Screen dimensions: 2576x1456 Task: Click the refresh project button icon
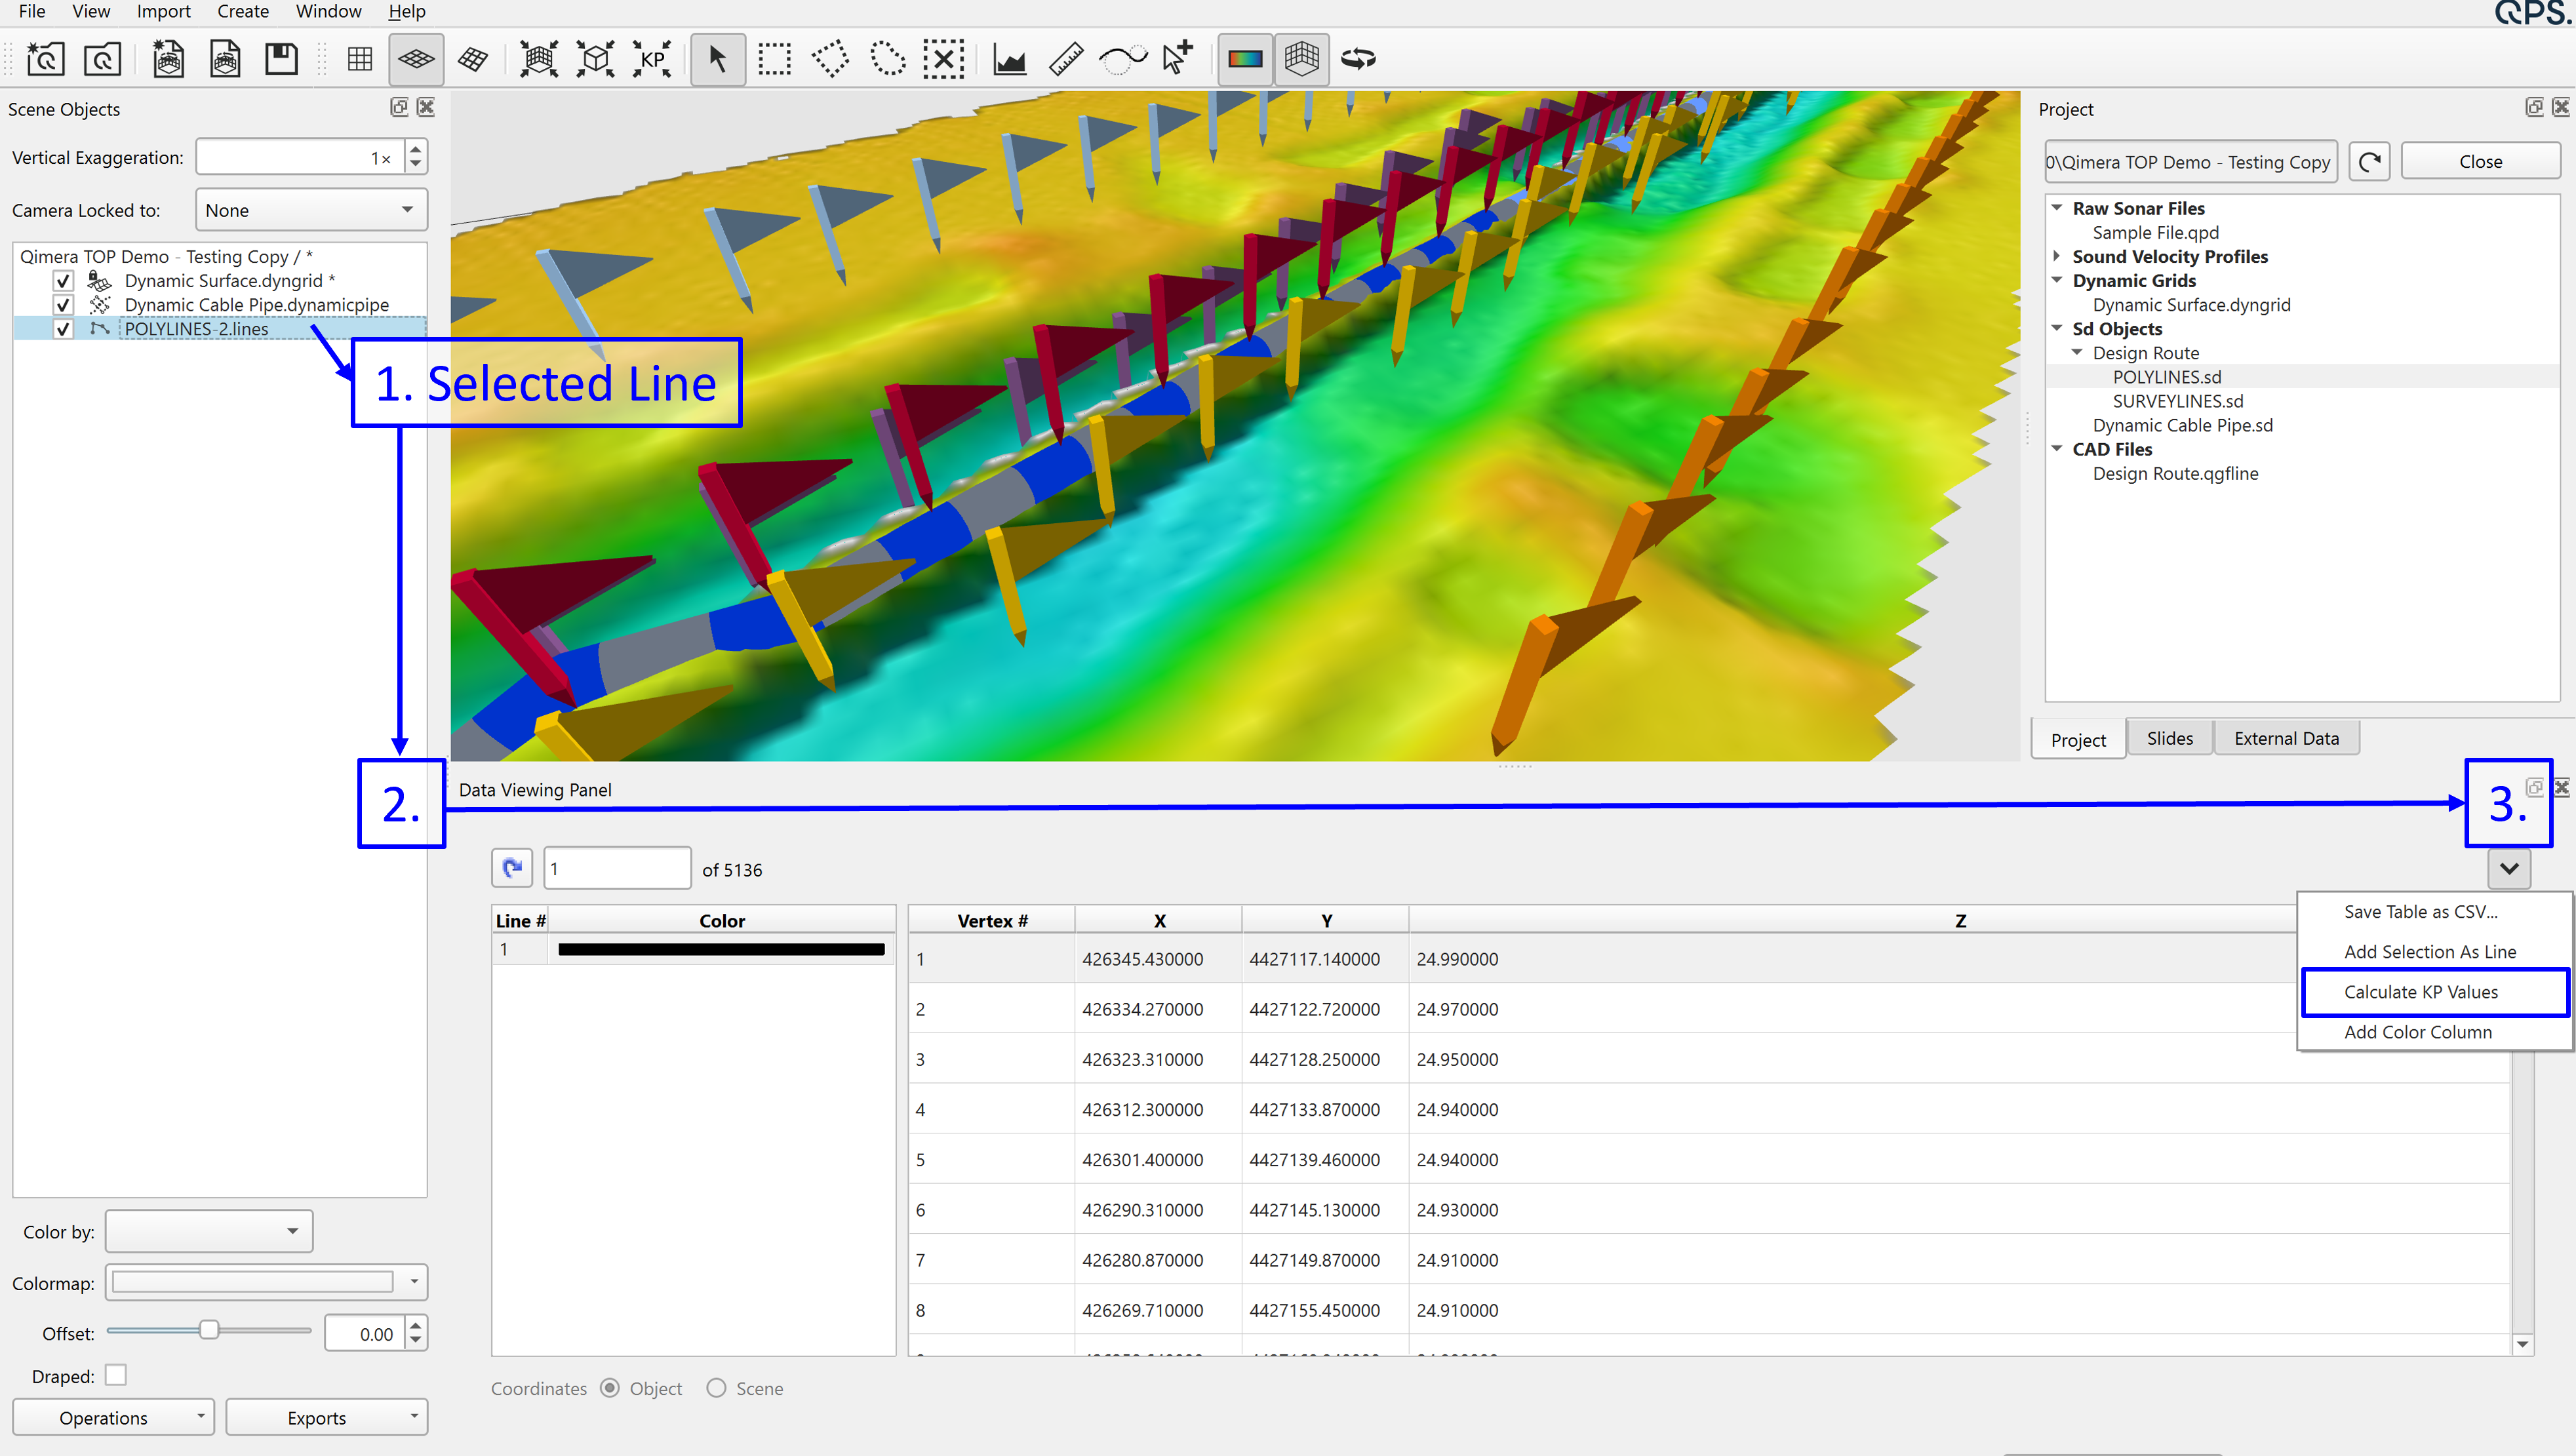pyautogui.click(x=2369, y=161)
